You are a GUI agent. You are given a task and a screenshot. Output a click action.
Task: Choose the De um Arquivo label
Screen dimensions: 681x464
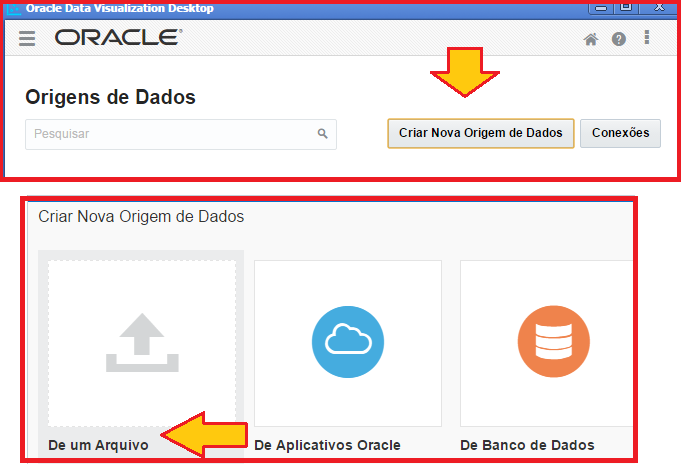[x=98, y=445]
